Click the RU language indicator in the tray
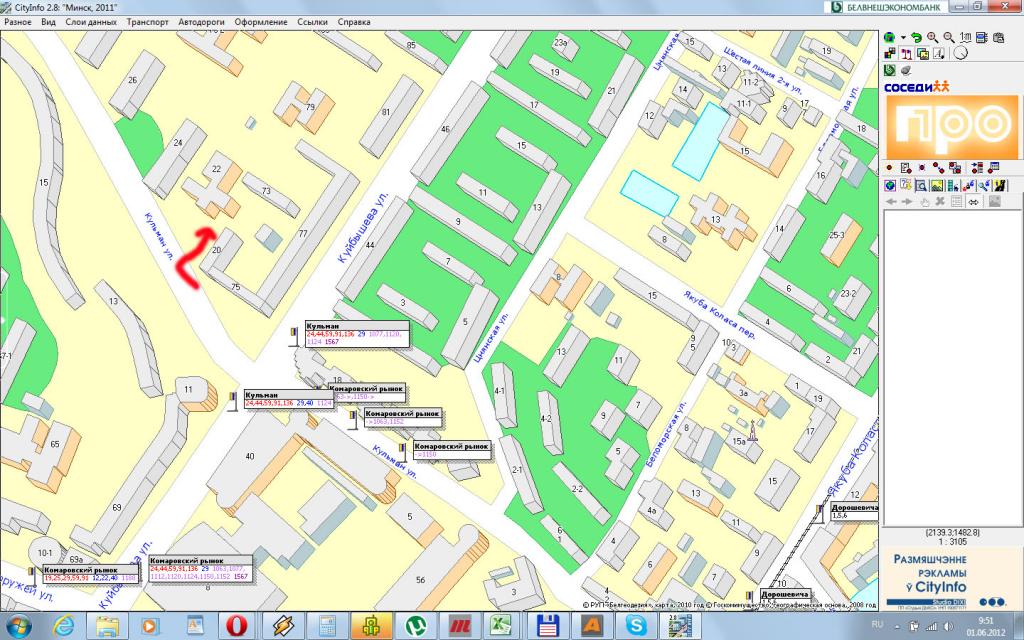 877,625
